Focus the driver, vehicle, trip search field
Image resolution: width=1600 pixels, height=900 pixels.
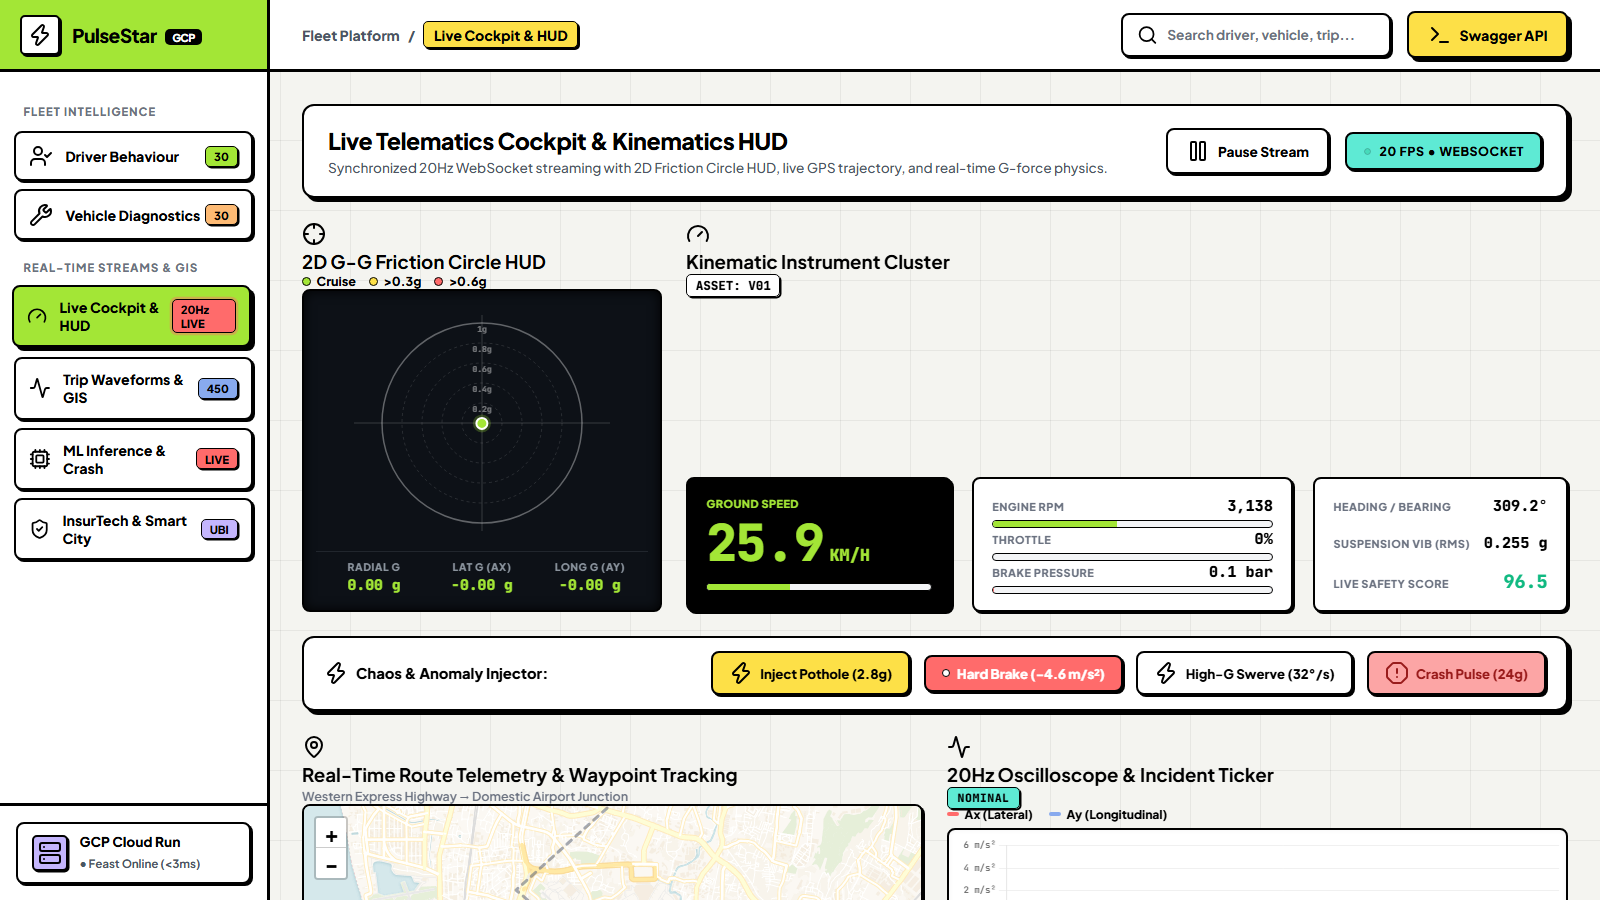1256,35
